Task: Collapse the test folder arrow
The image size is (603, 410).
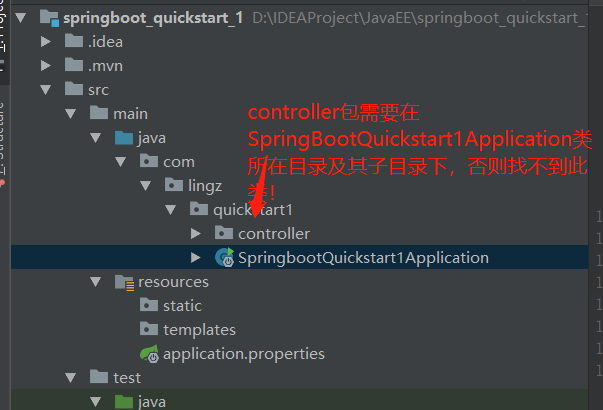Action: (x=71, y=378)
